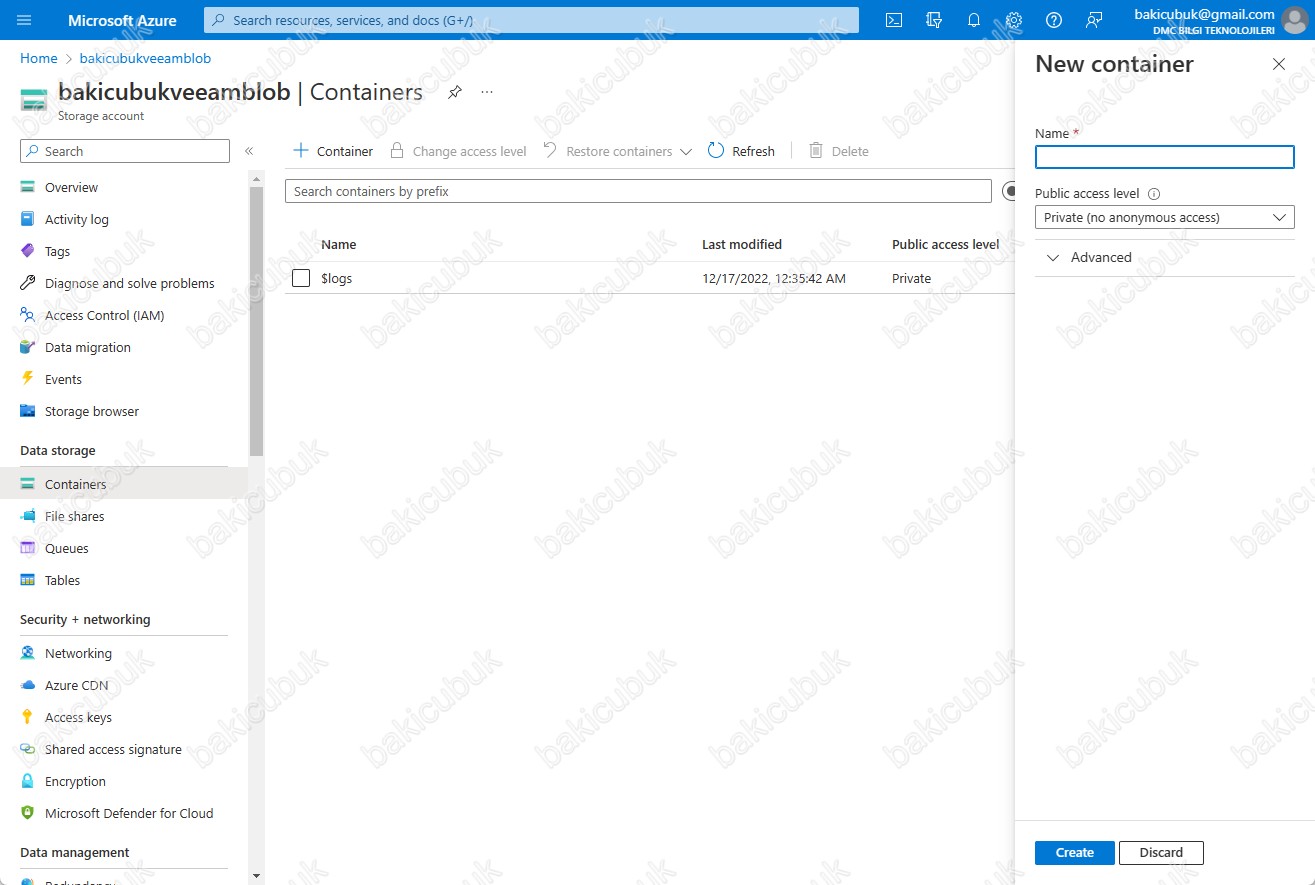Screen dimensions: 1315x885
Task: Click the user account avatar
Action: [1294, 20]
